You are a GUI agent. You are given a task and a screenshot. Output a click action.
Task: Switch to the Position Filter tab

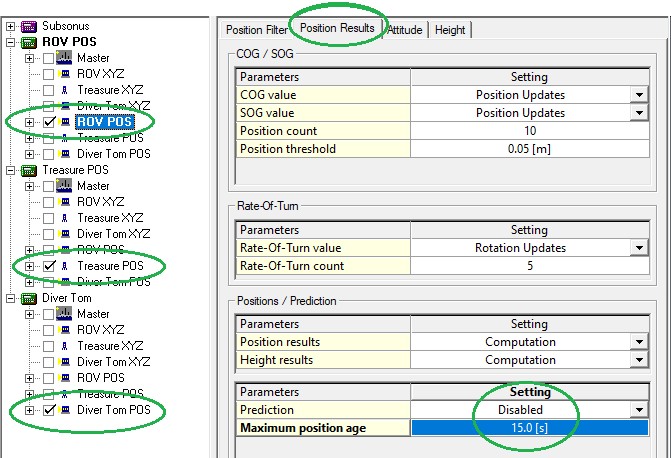pos(257,30)
